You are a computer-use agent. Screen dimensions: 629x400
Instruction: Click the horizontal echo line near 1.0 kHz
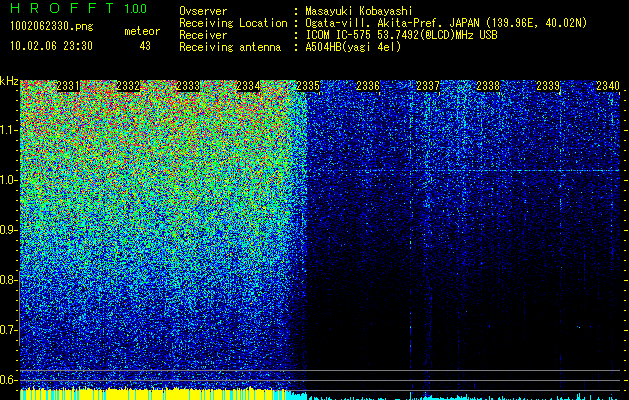point(463,171)
